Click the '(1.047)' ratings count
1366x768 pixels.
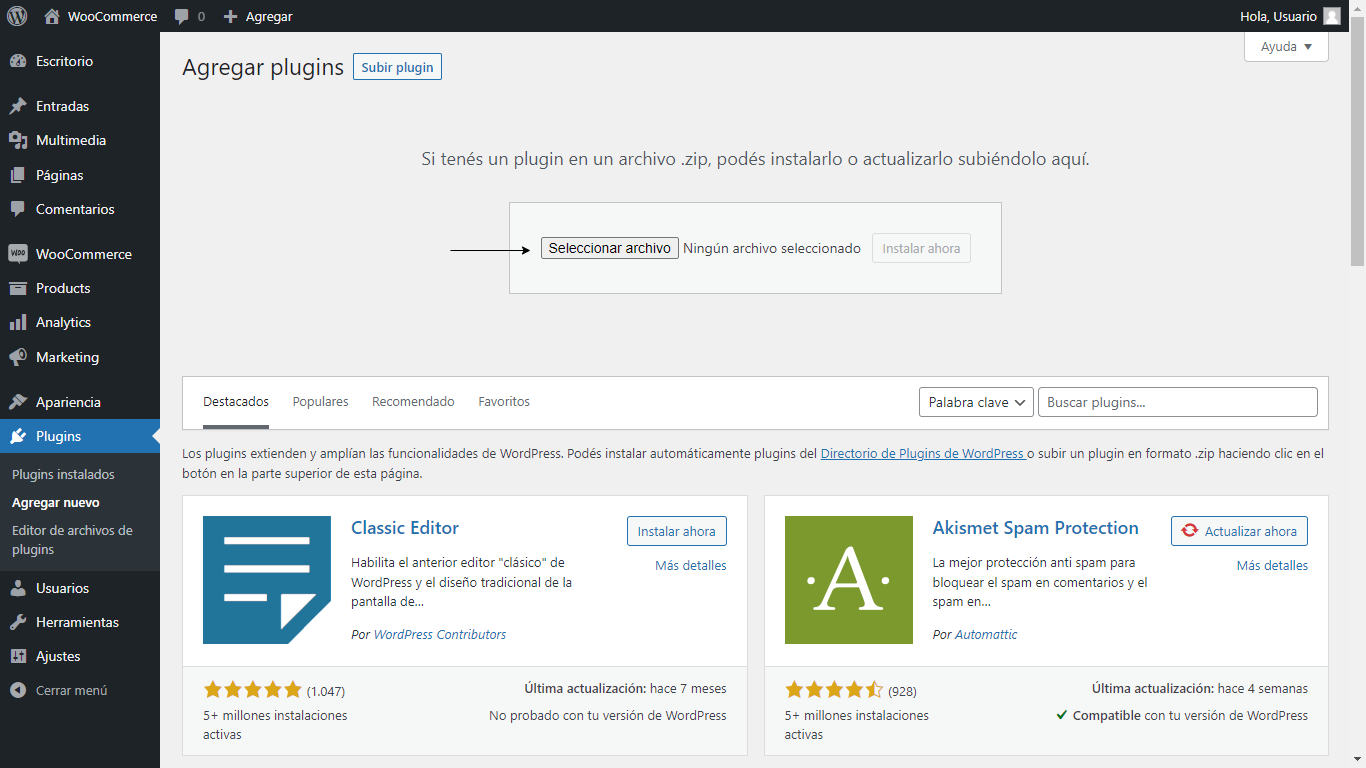[326, 691]
